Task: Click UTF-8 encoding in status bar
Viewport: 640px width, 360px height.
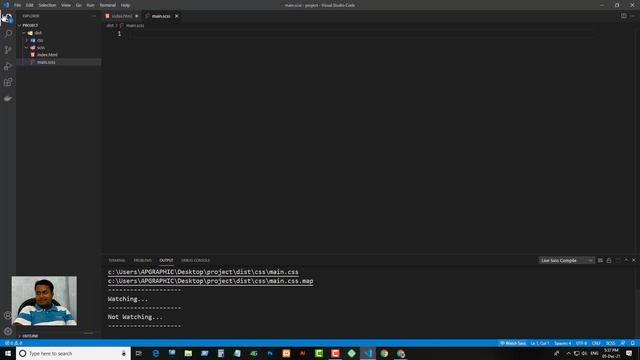Action: pyautogui.click(x=581, y=343)
